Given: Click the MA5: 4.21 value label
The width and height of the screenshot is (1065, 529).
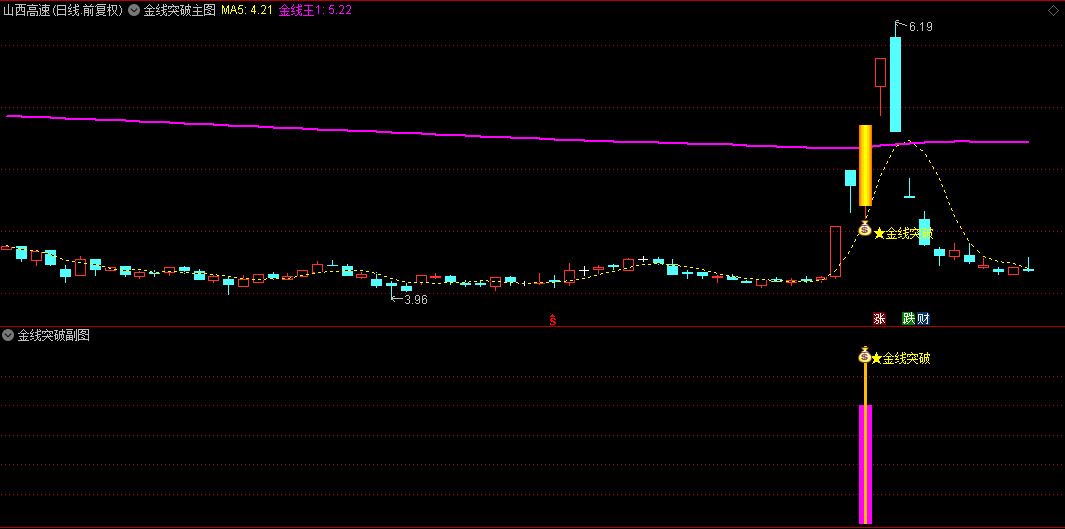Looking at the screenshot, I should coord(247,10).
